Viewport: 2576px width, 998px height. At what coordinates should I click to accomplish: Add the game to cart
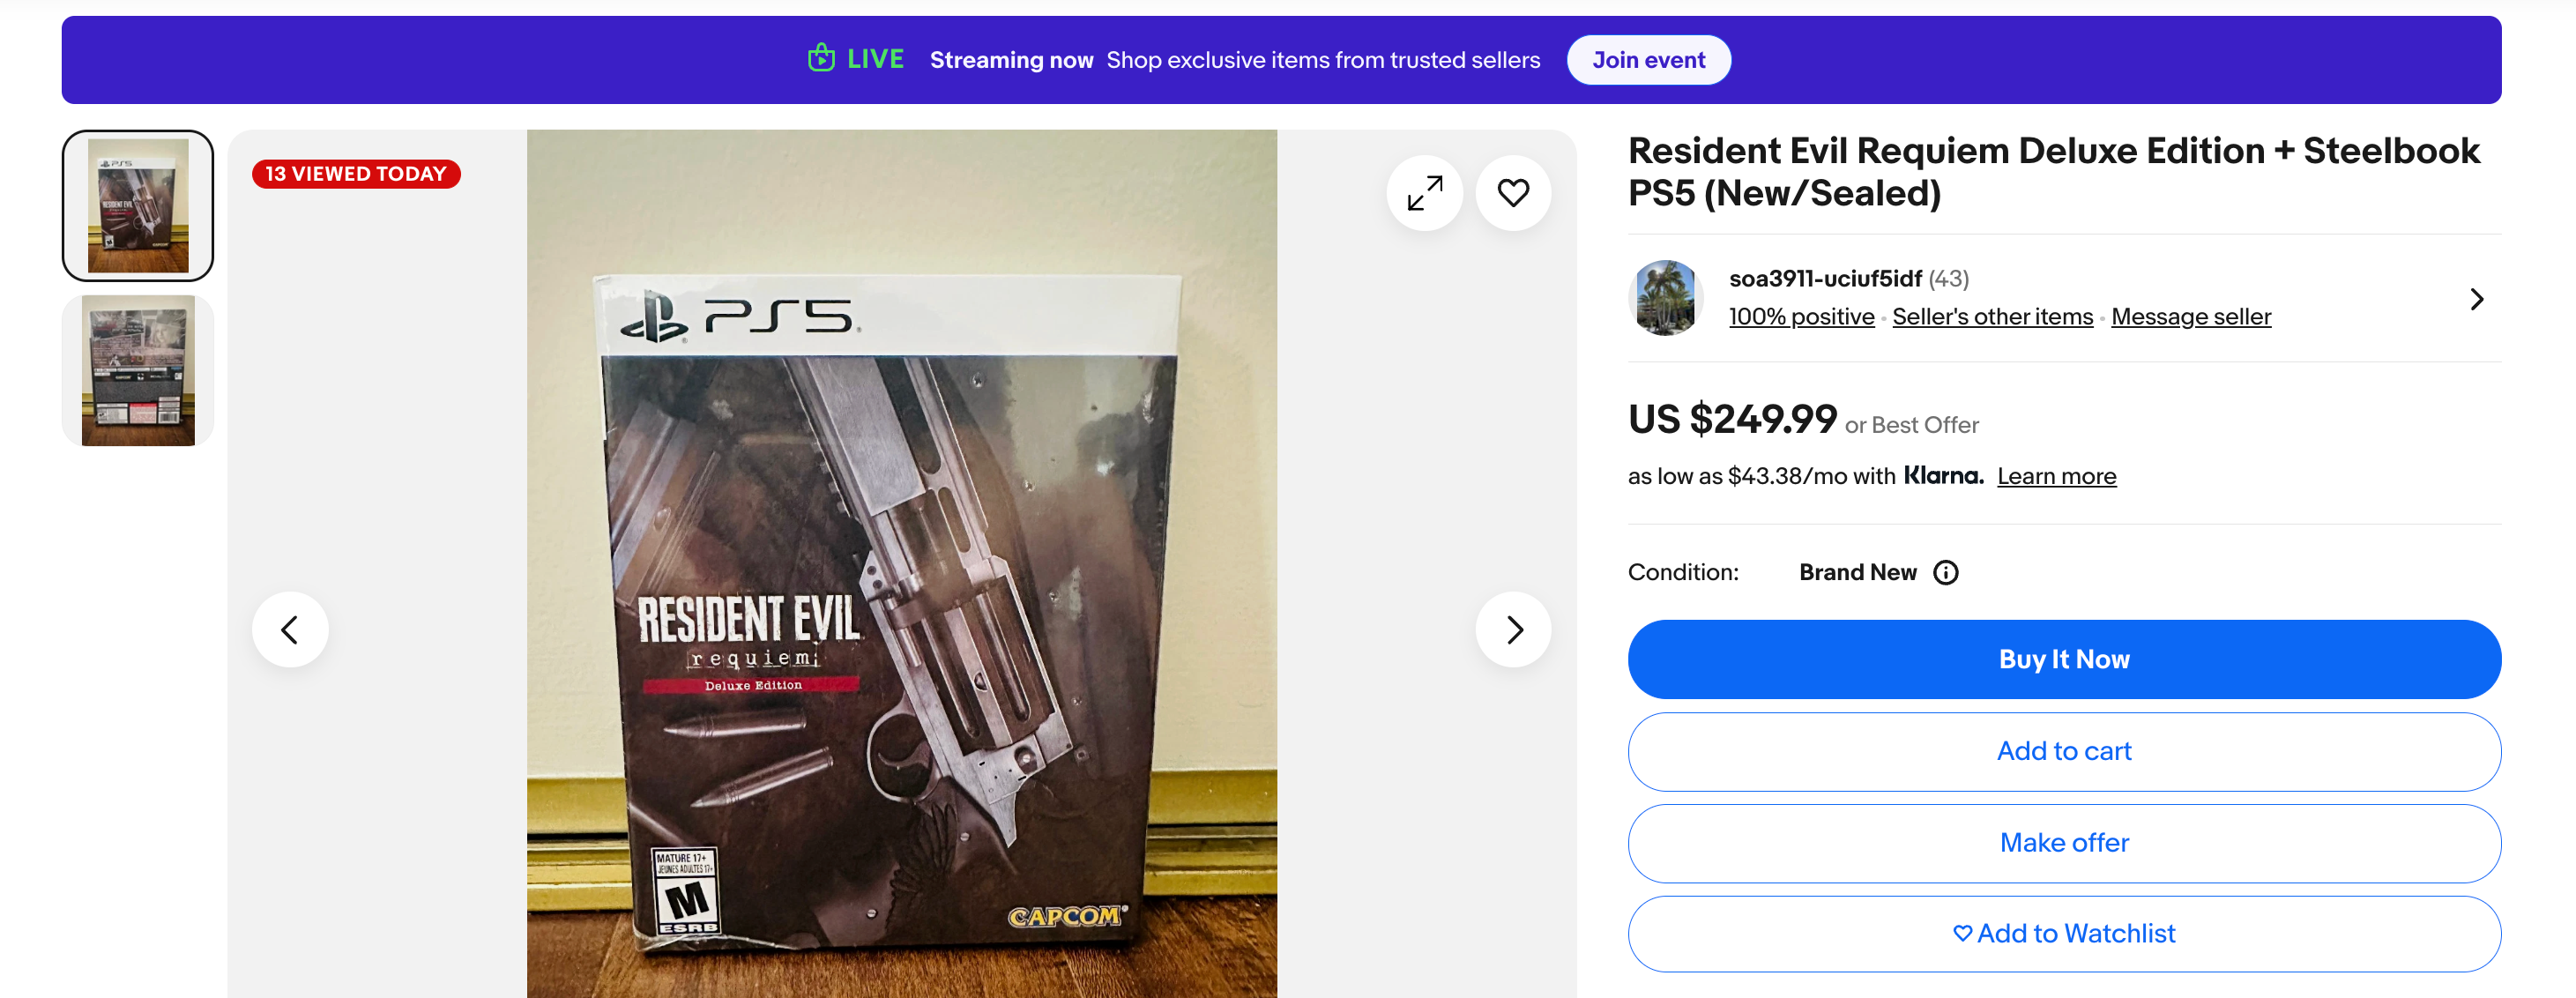coord(2063,752)
